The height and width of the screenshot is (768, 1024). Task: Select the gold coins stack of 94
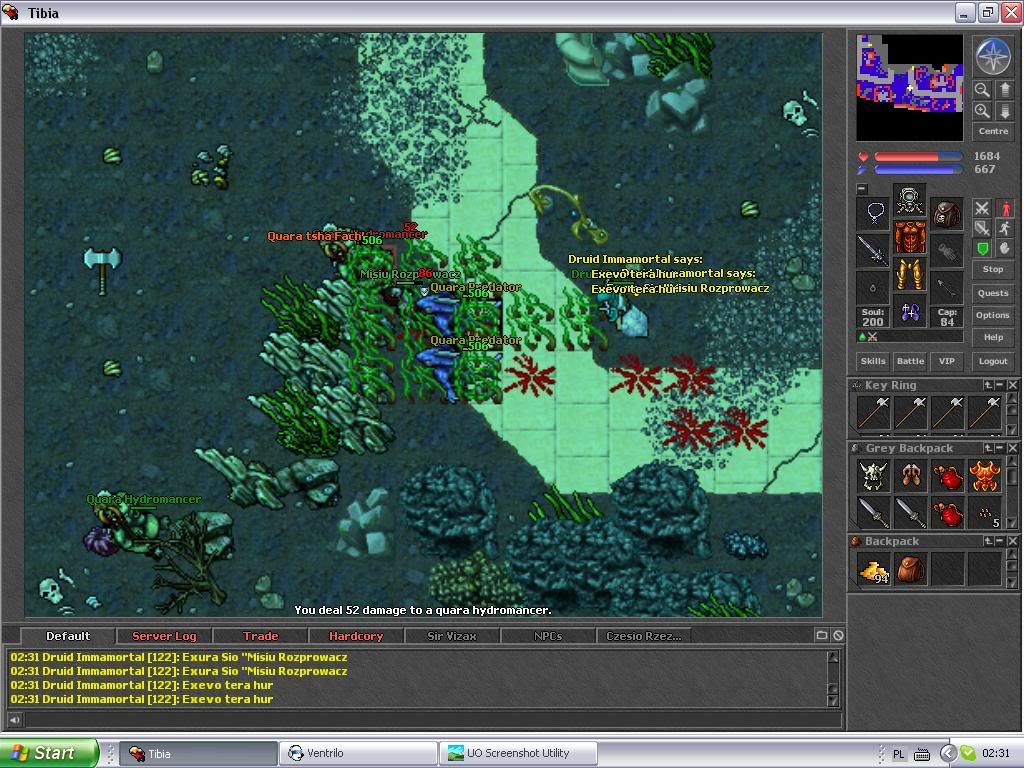pyautogui.click(x=874, y=569)
